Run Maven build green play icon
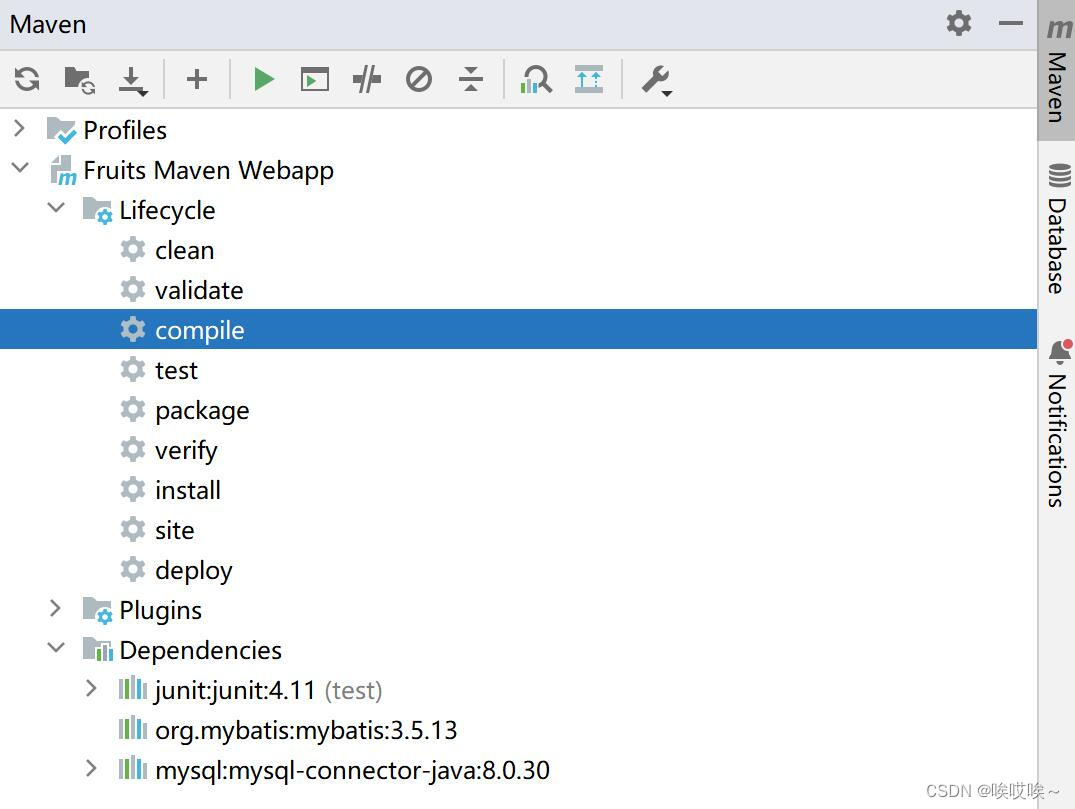 tap(264, 80)
